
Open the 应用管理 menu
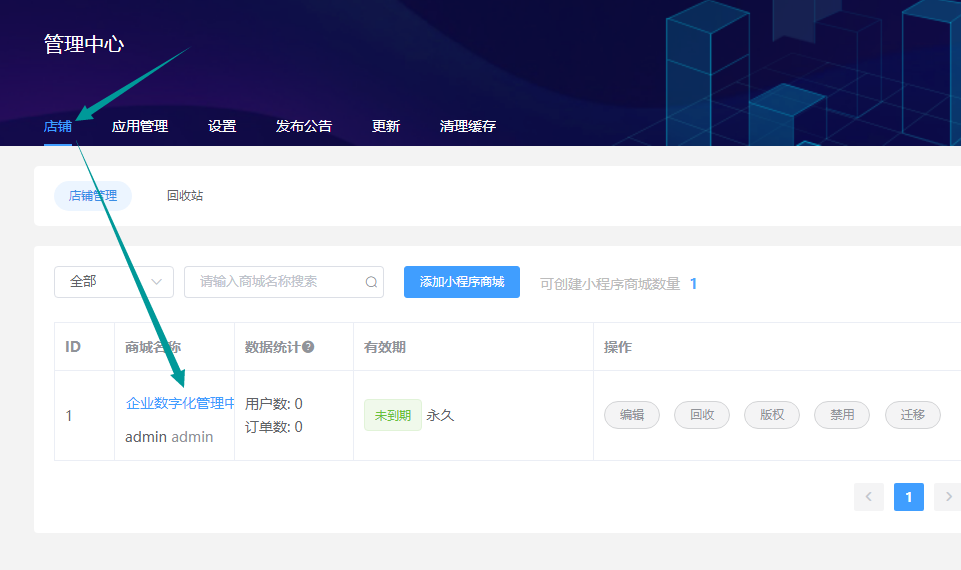click(140, 126)
